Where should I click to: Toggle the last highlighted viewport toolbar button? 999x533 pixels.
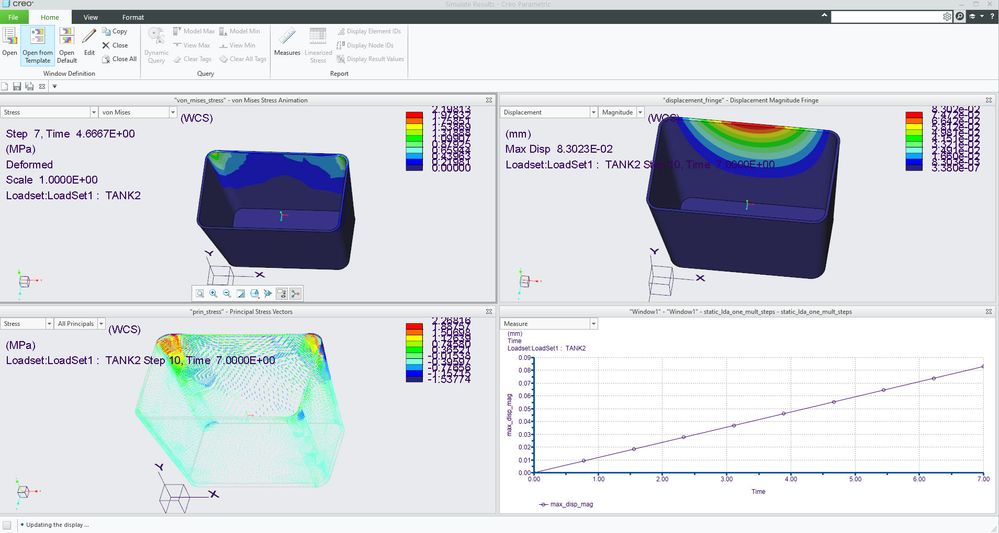pos(296,294)
